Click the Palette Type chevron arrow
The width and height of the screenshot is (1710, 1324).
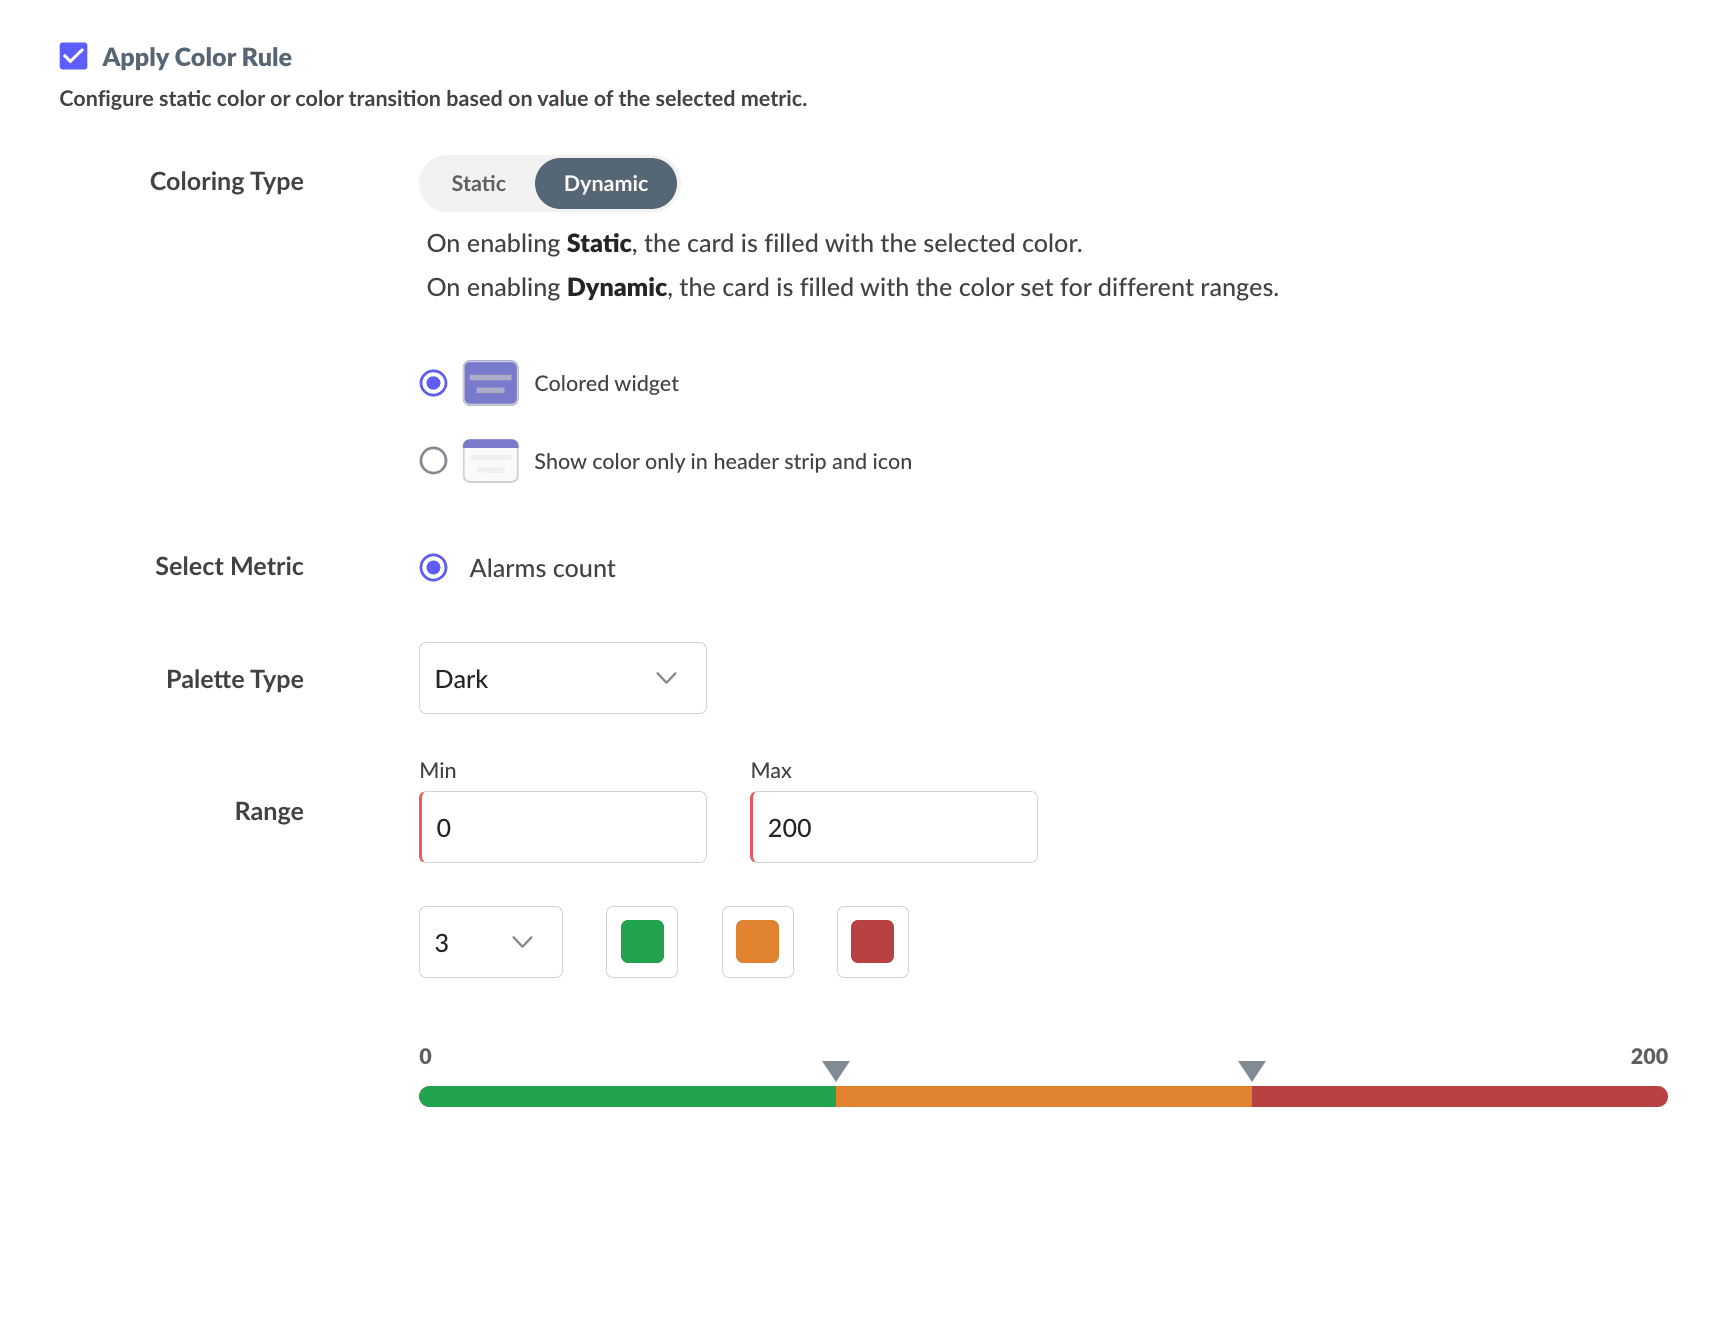click(666, 678)
